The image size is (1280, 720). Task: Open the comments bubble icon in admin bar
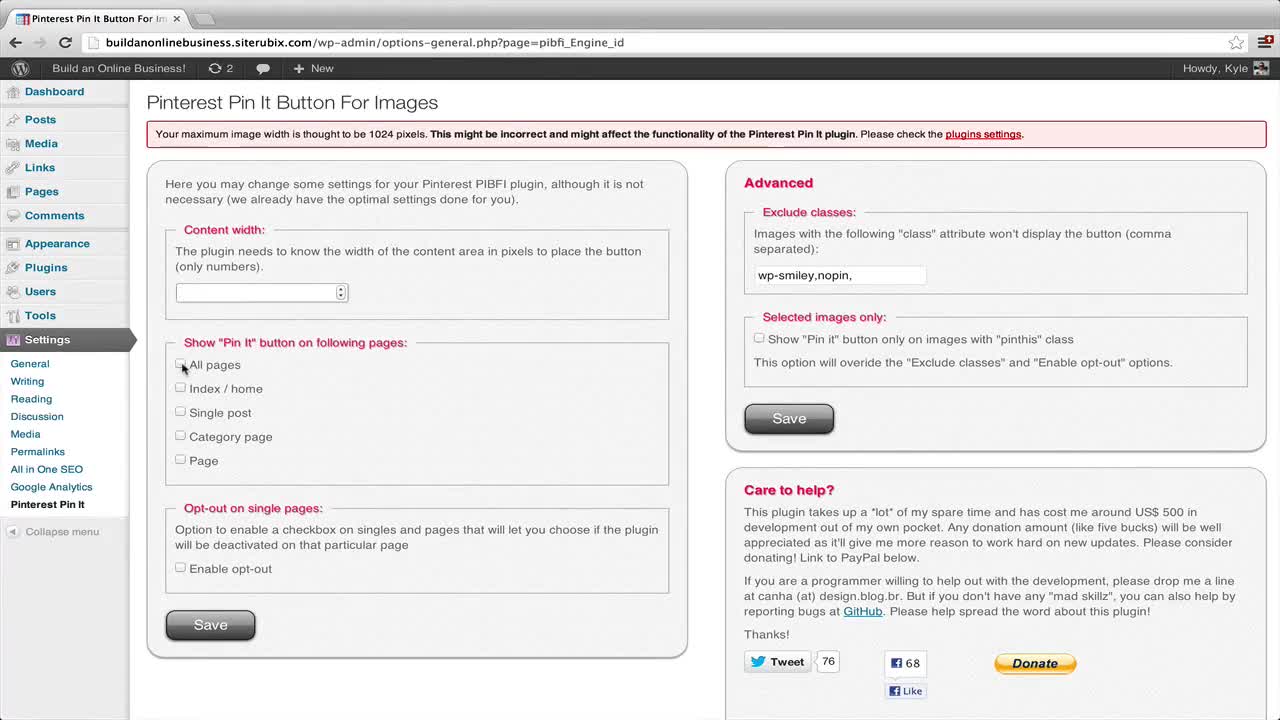[263, 68]
